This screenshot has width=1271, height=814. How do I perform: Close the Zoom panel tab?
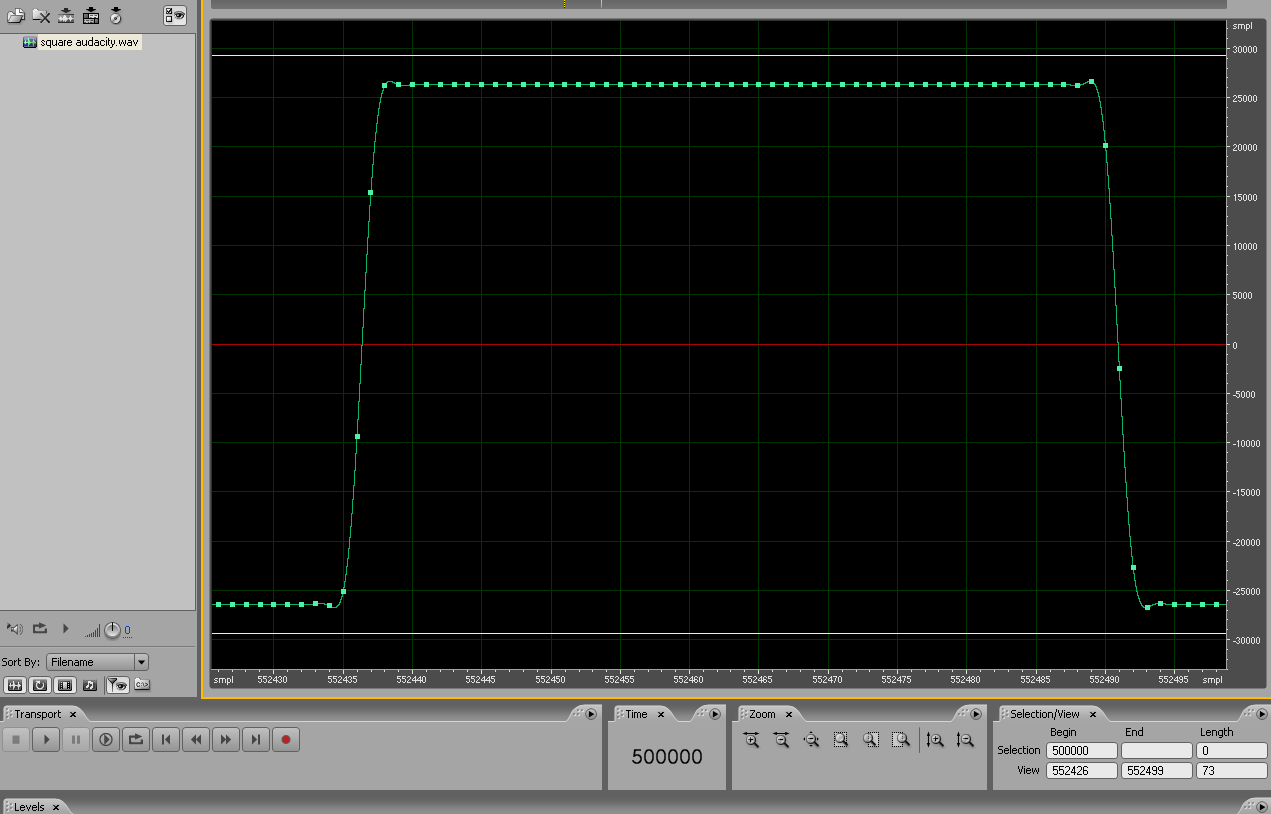click(788, 715)
